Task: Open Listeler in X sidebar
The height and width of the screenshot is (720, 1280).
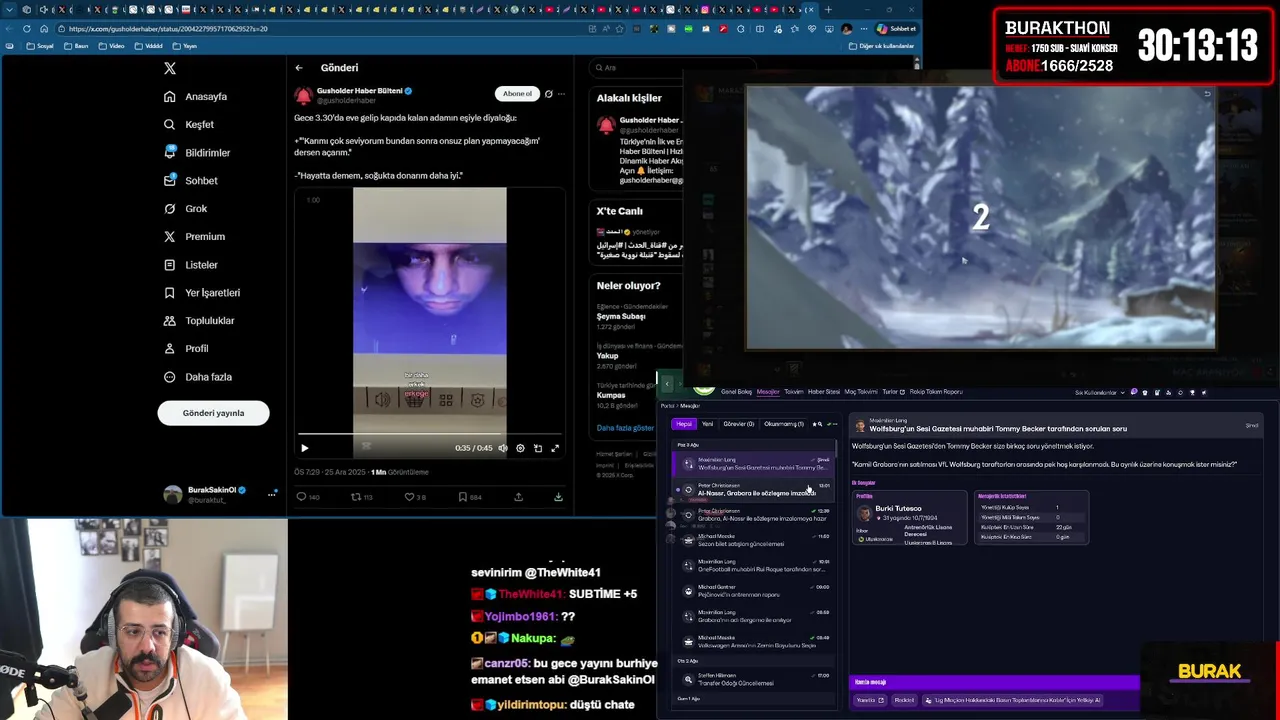Action: 190,265
